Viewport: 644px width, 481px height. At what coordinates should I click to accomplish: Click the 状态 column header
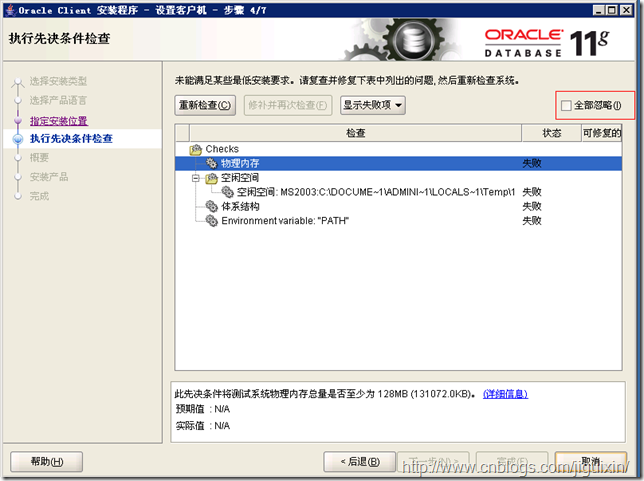pyautogui.click(x=552, y=133)
